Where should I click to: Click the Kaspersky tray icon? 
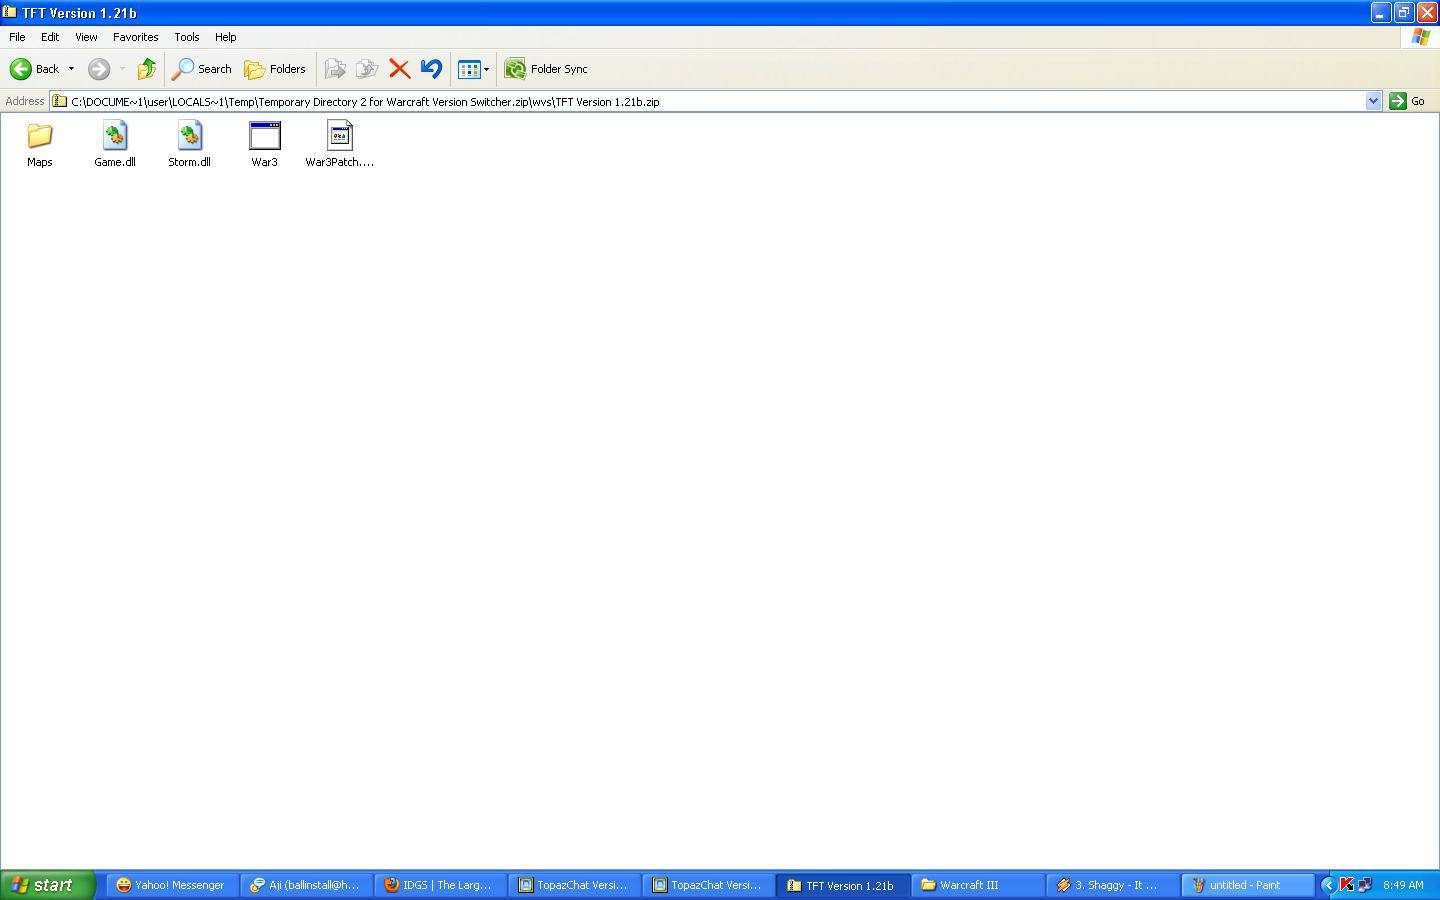coord(1346,885)
